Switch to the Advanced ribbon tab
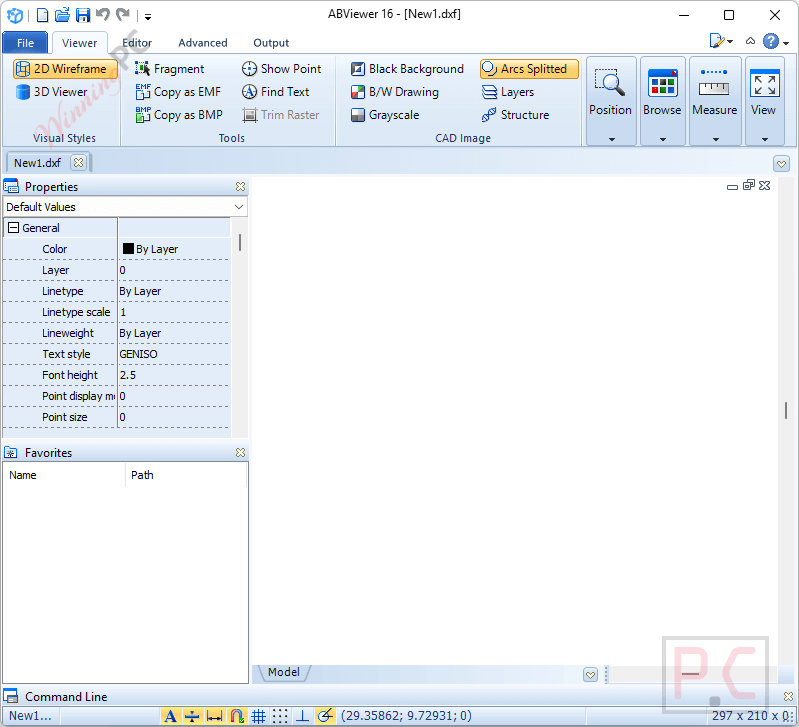The image size is (799, 727). click(203, 43)
